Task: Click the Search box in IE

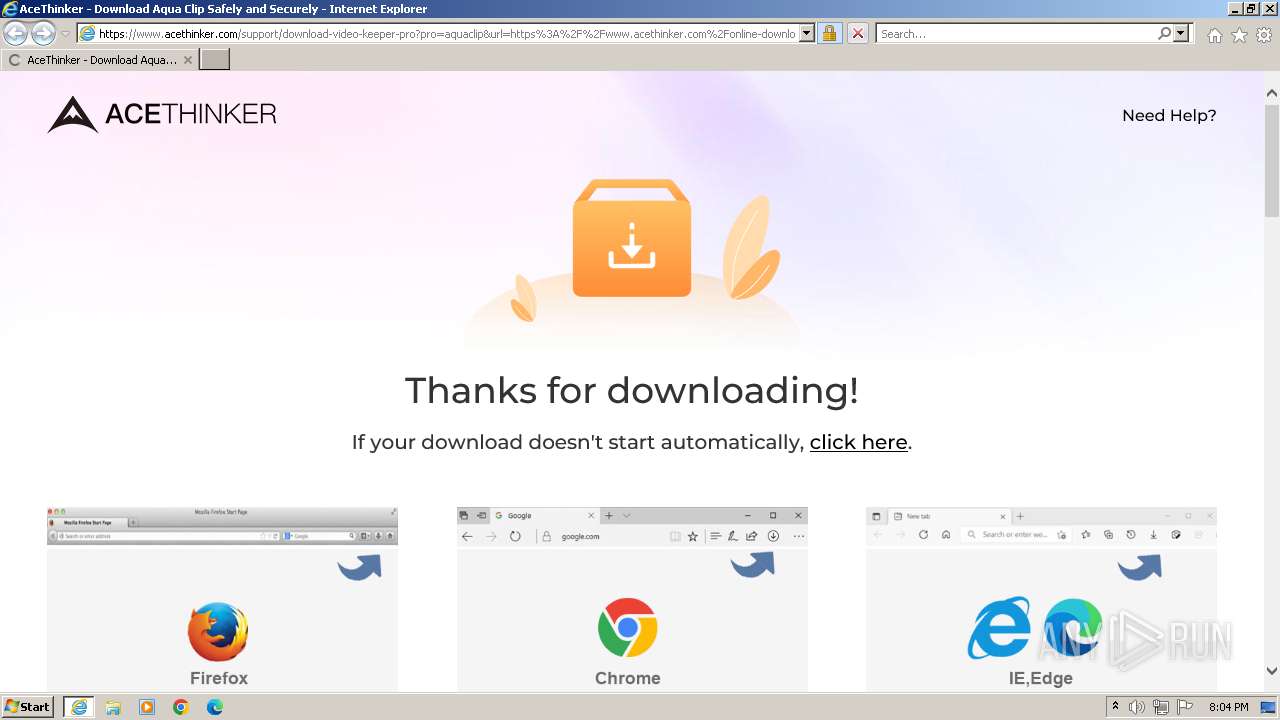Action: 1015,34
